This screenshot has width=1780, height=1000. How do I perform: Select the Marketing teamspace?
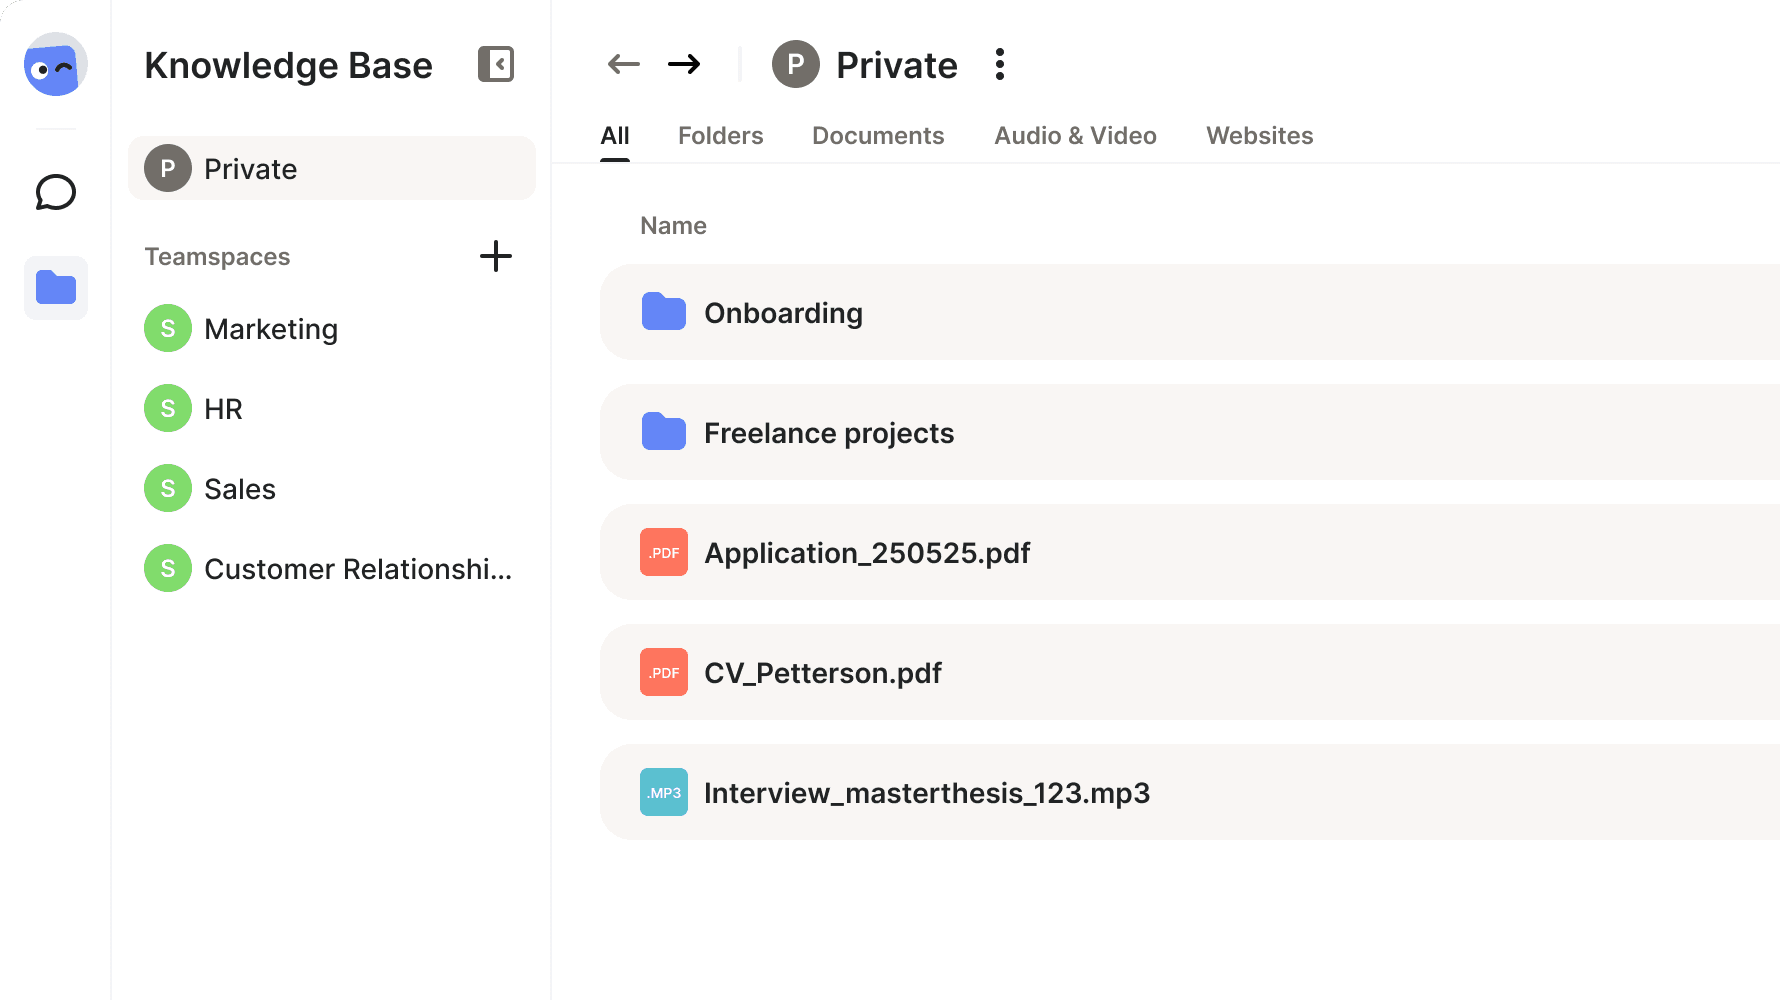271,328
